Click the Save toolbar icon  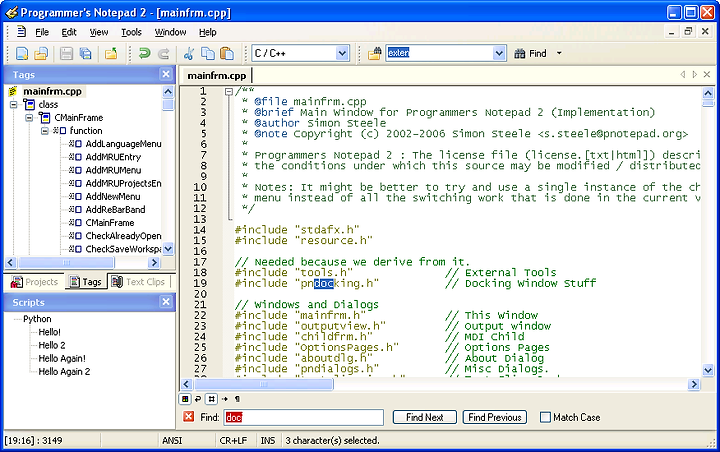coord(66,53)
